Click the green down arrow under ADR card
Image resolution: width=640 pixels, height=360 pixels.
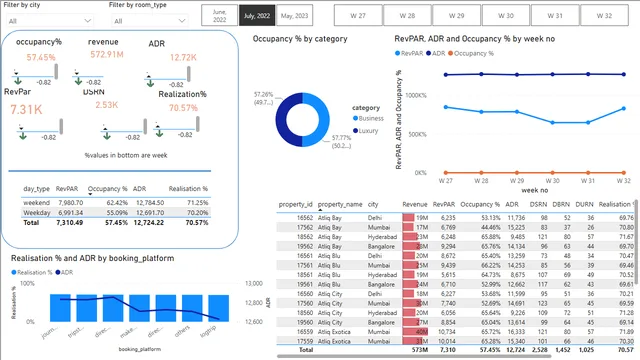[x=150, y=83]
